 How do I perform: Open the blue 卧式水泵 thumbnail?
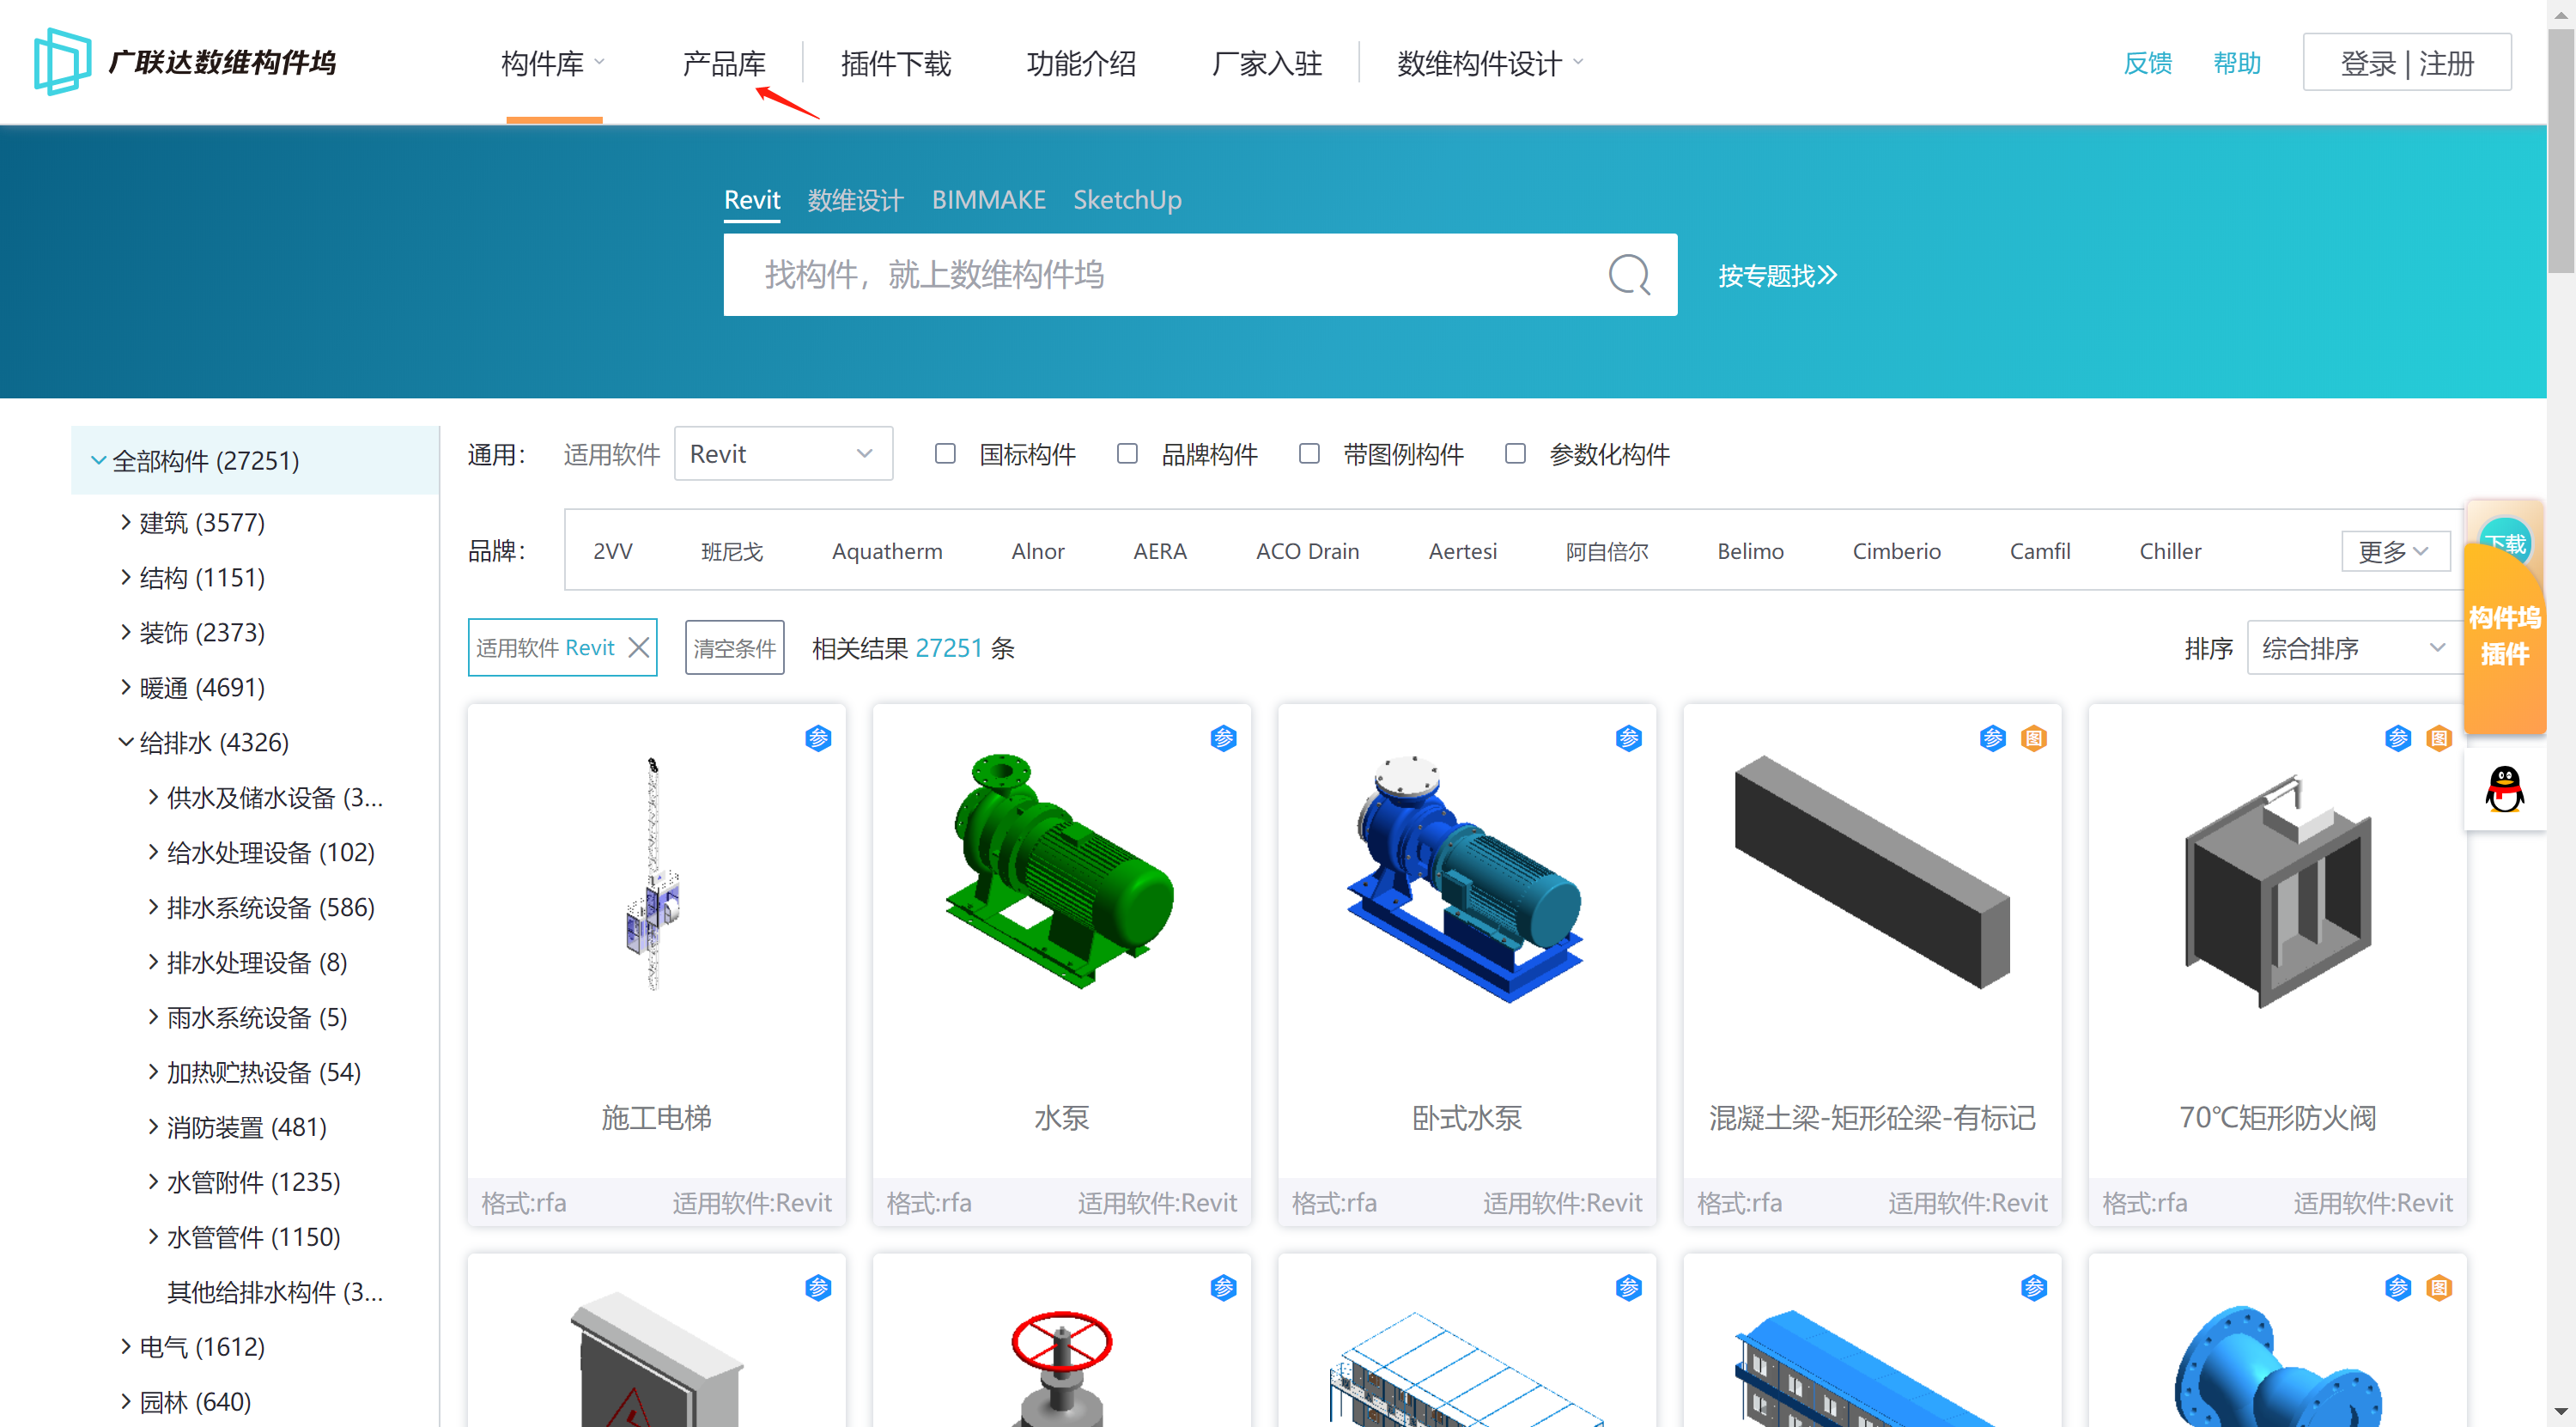point(1465,878)
